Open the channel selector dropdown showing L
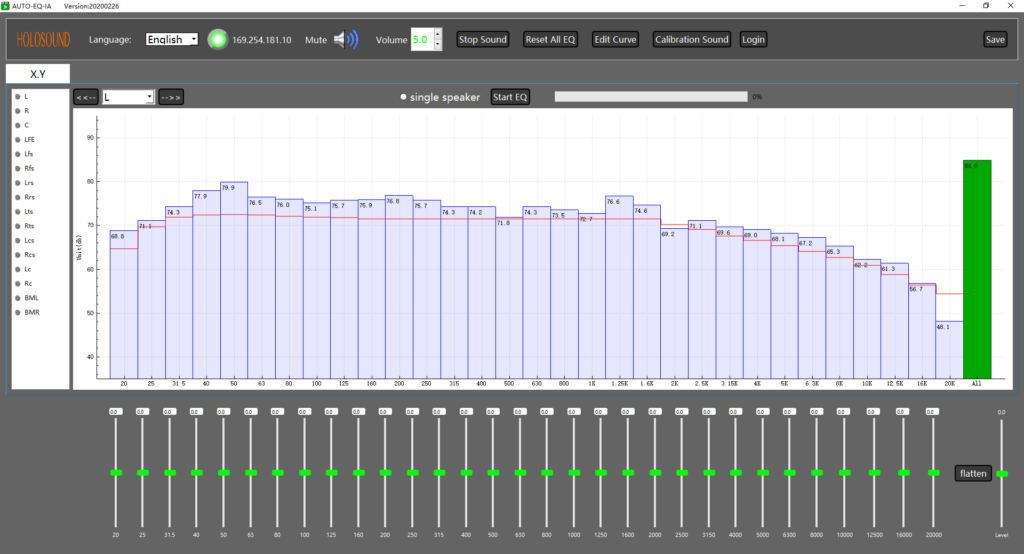 (128, 97)
